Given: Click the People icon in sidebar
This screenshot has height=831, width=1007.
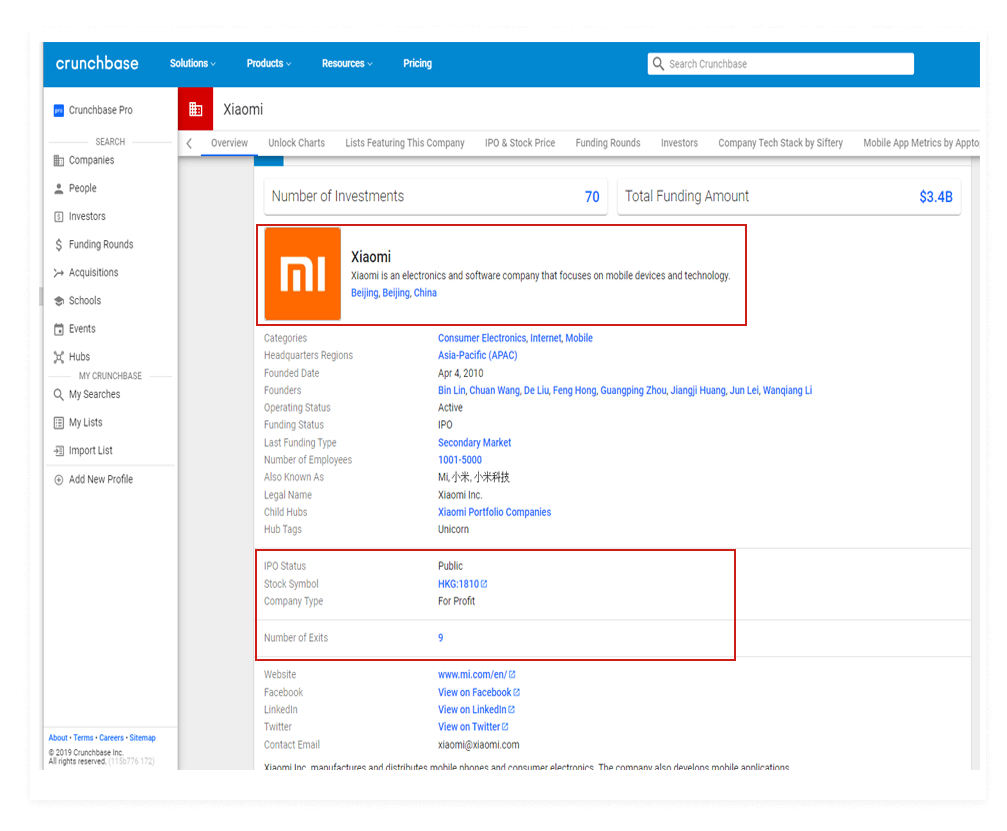Looking at the screenshot, I should point(58,188).
